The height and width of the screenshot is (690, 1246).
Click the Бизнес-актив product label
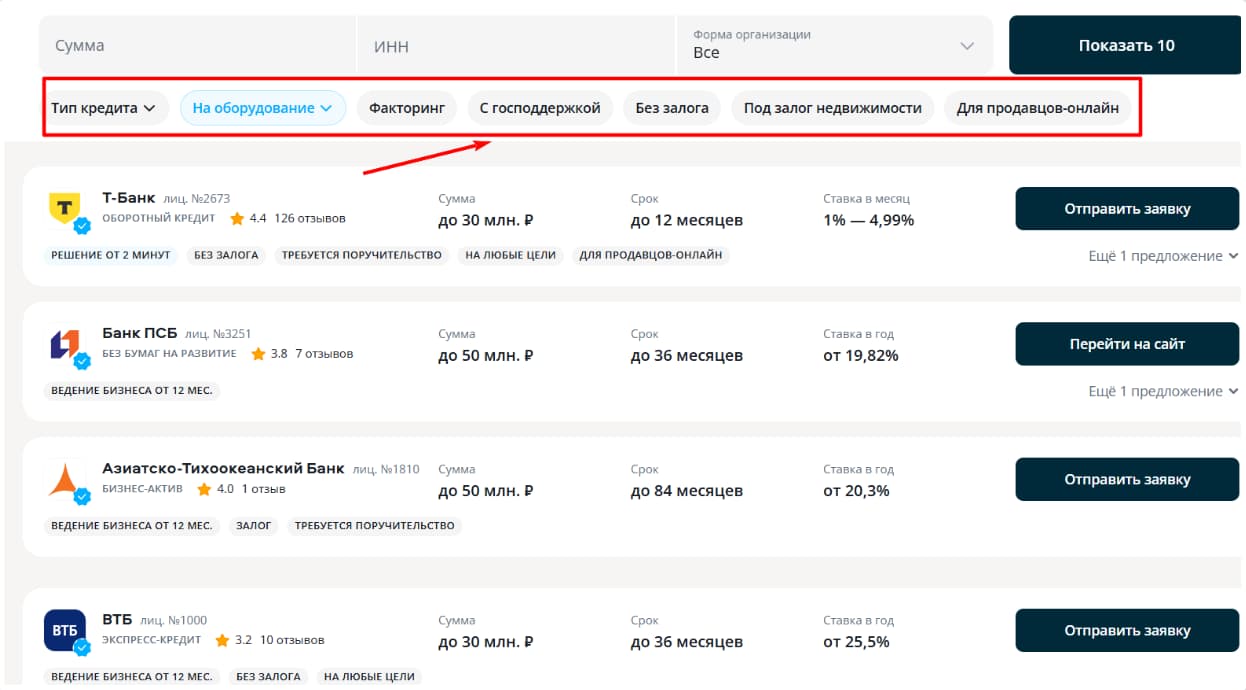(x=143, y=489)
